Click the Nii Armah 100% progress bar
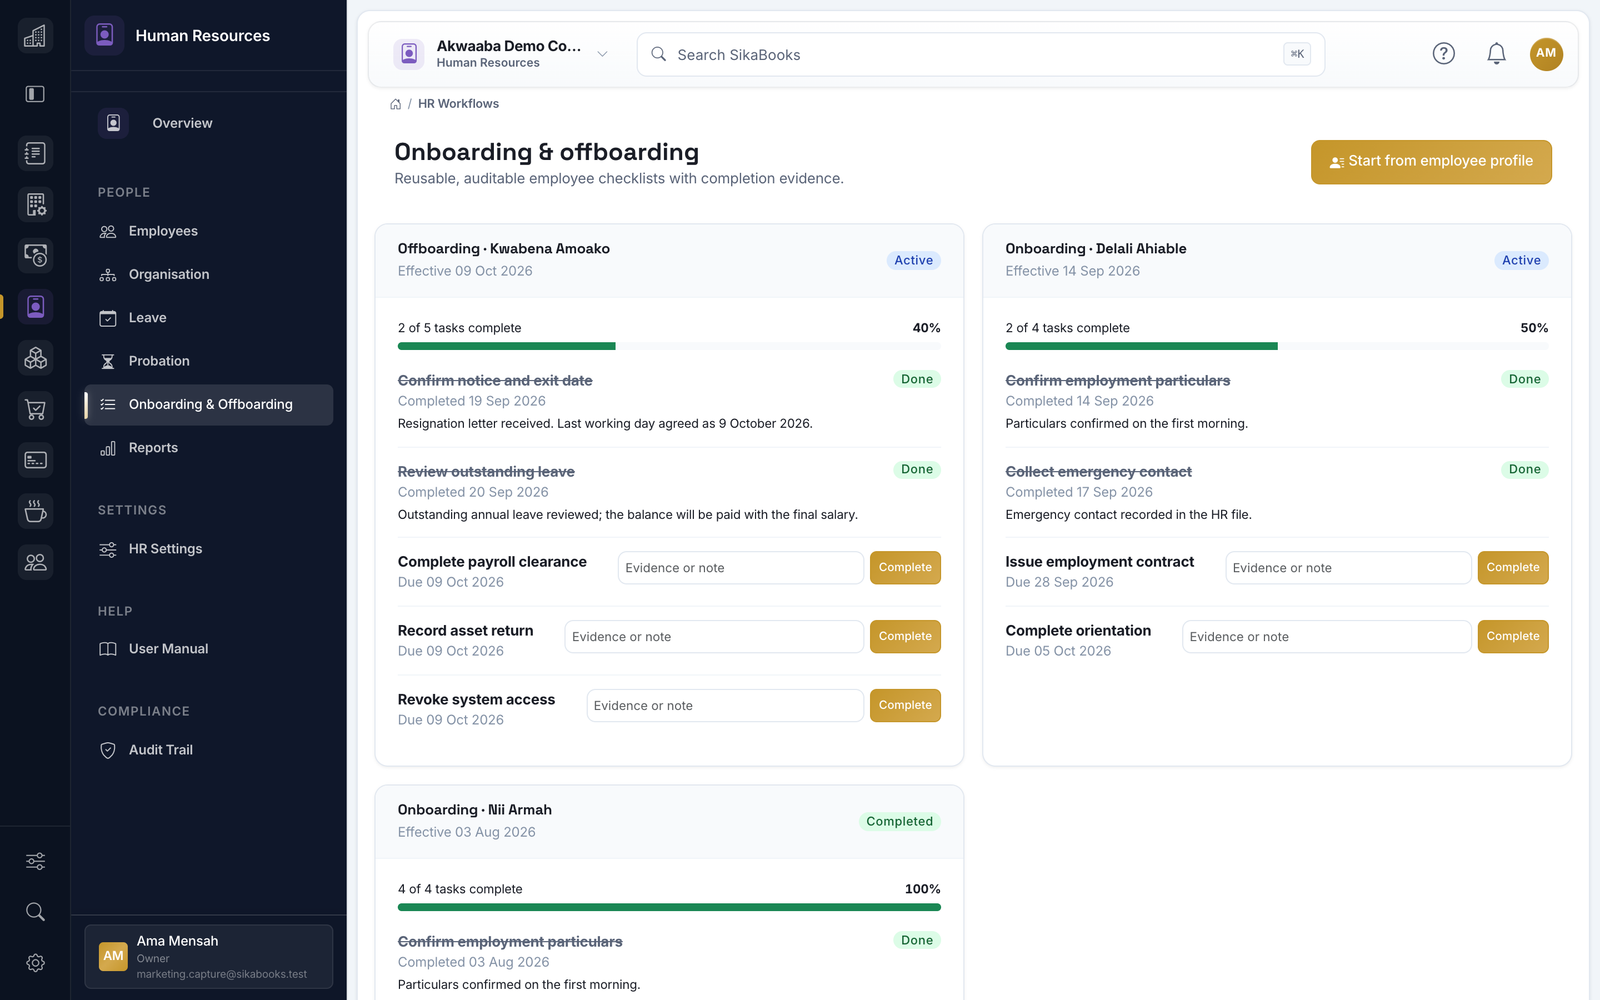The height and width of the screenshot is (1000, 1600). tap(669, 907)
